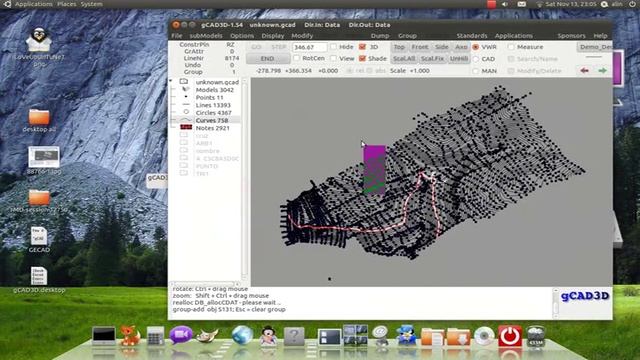Open the subModels menu
The height and width of the screenshot is (360, 640).
[206, 36]
